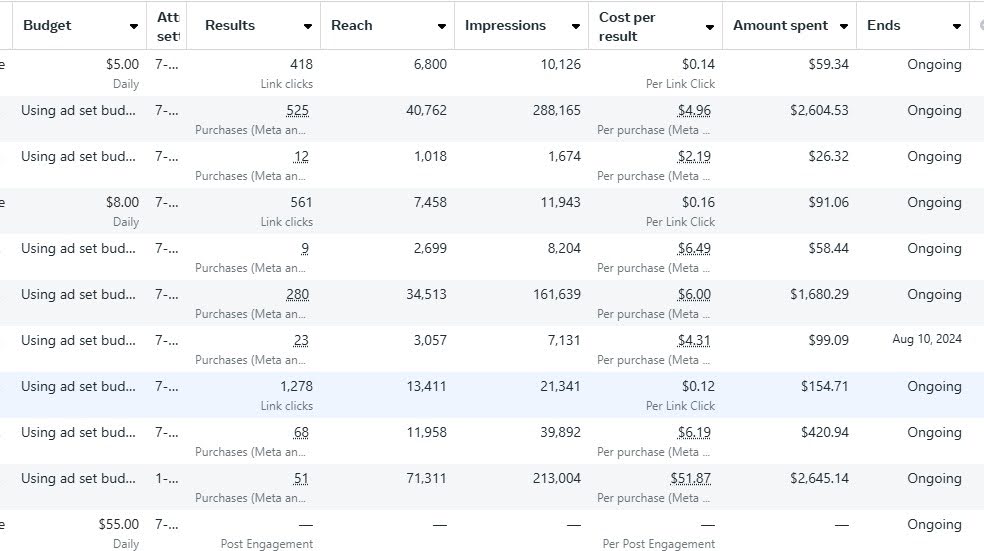Click the $6.49 cost per purchase link
Screen dimensions: 984x551
click(694, 249)
